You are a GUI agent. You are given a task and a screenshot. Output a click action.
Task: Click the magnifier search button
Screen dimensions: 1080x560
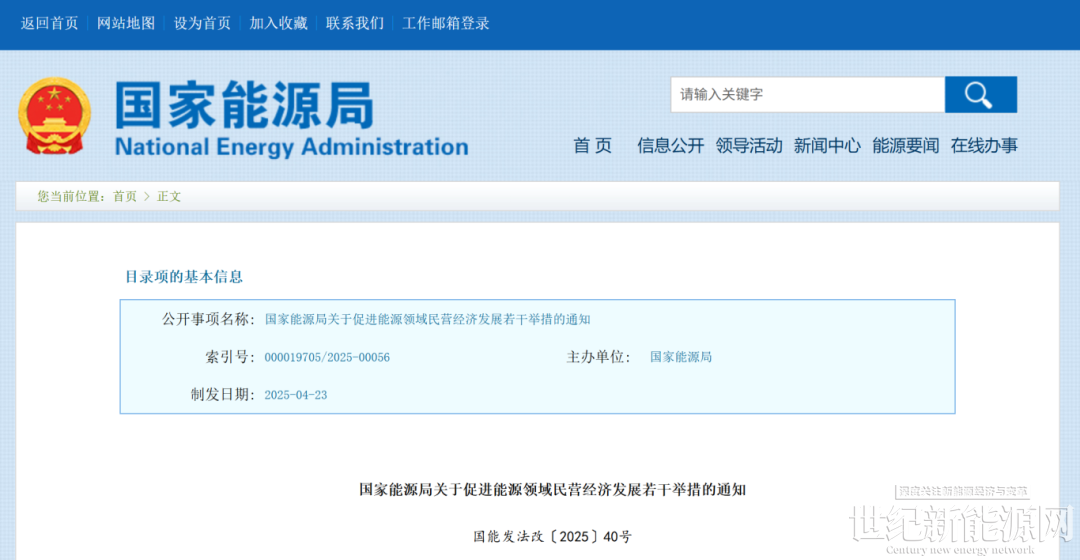pos(980,94)
